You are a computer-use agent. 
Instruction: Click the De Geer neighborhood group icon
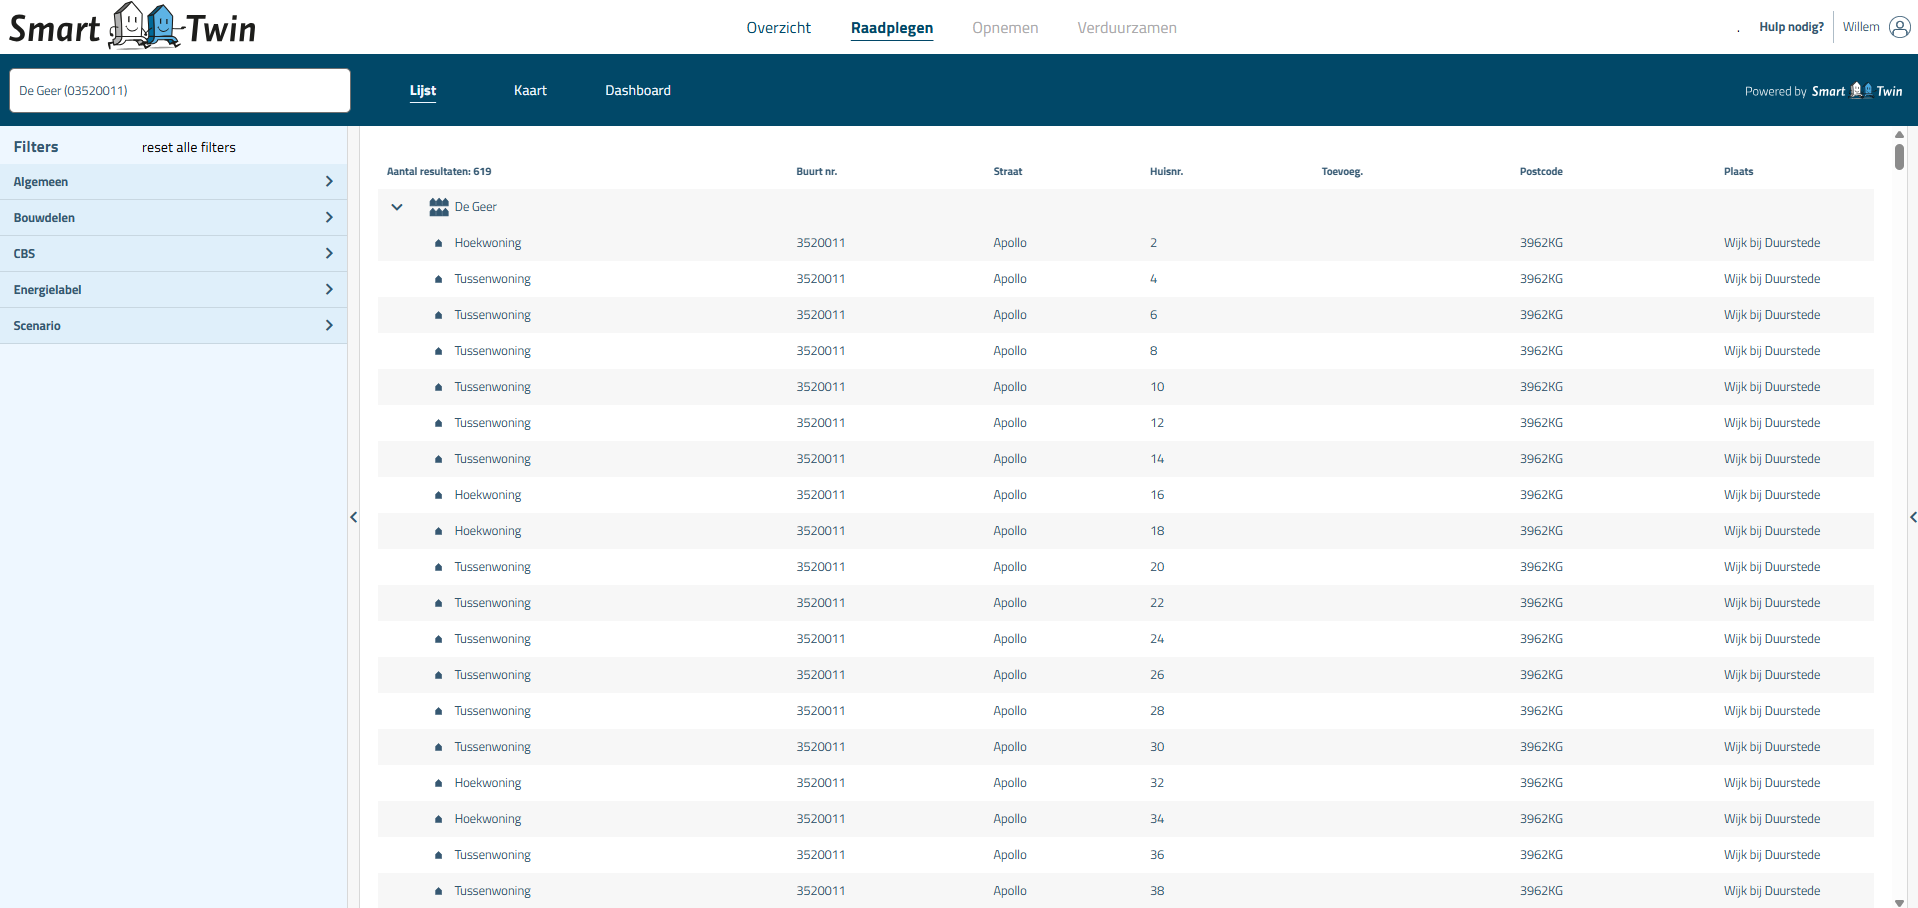click(x=439, y=207)
